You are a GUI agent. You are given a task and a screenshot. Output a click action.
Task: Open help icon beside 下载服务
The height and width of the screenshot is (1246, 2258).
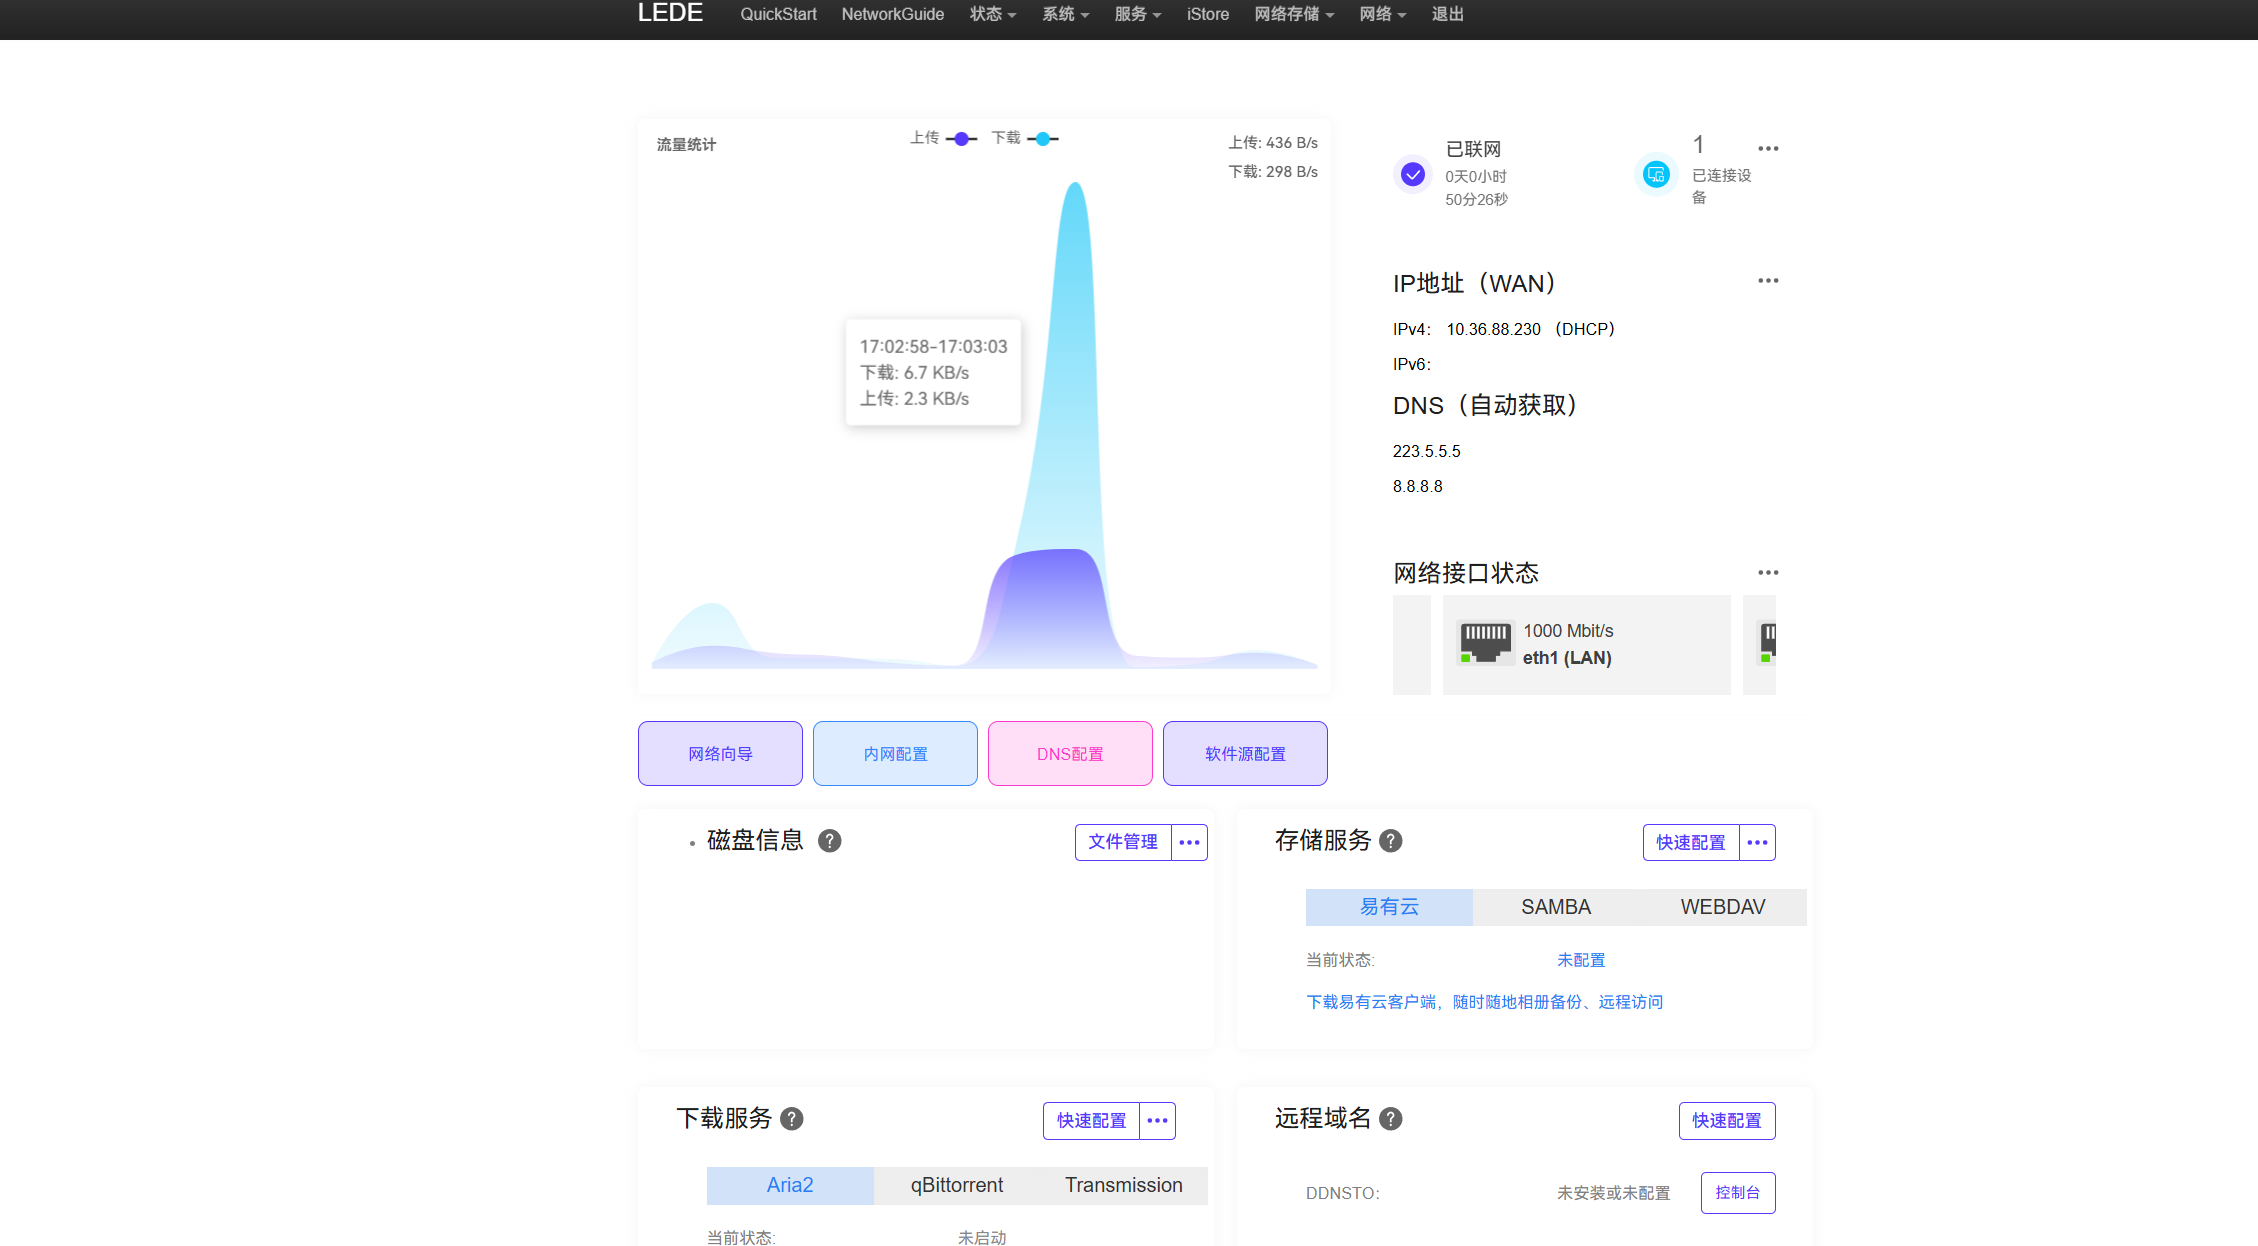791,1119
